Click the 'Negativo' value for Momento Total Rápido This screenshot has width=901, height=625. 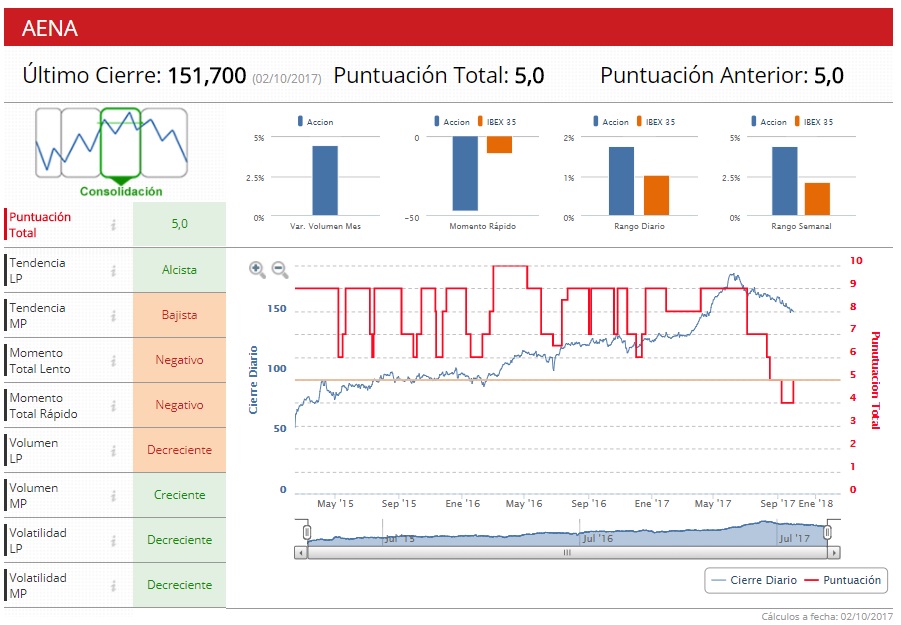[x=179, y=405]
